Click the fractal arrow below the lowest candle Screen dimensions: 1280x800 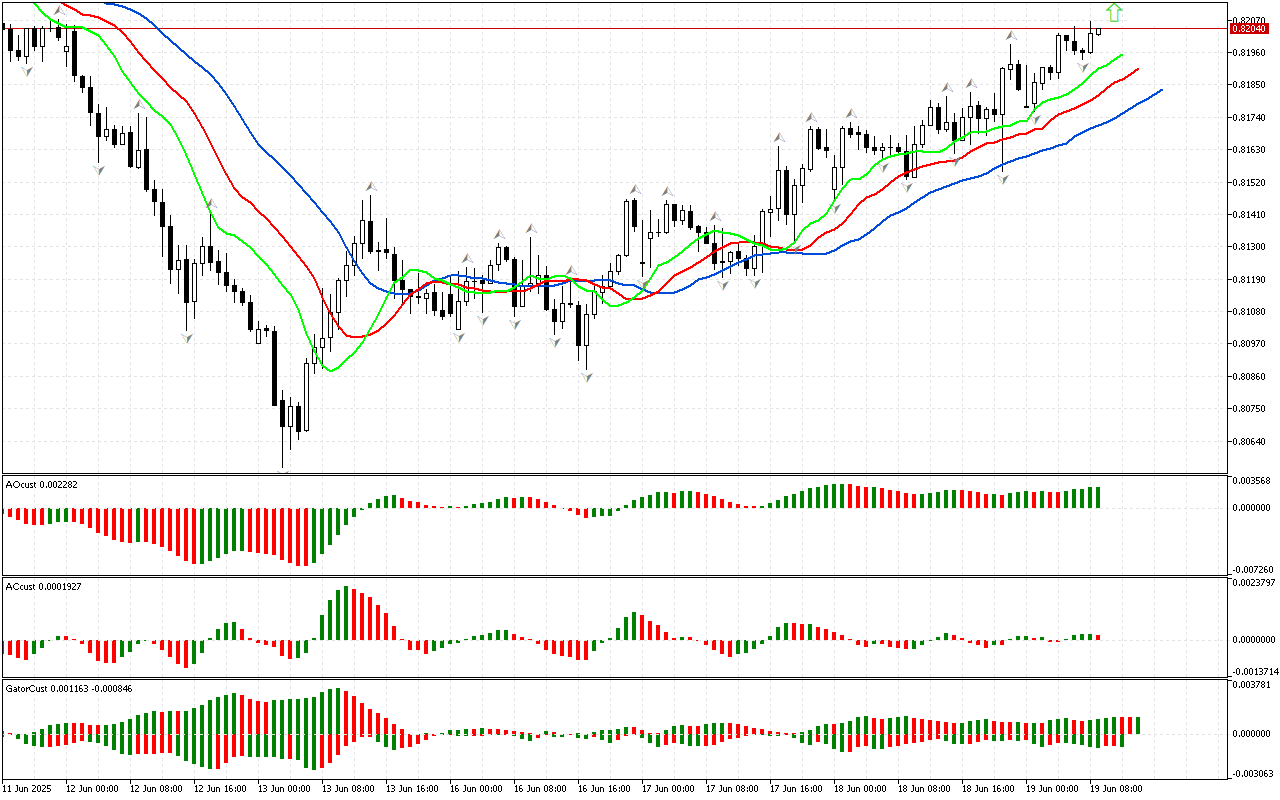(285, 474)
